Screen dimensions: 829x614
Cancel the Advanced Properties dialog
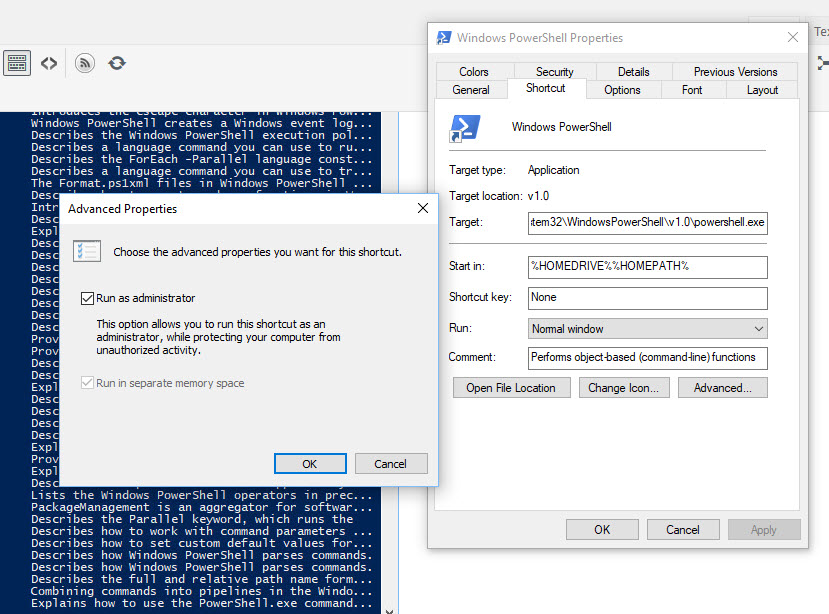(x=391, y=464)
